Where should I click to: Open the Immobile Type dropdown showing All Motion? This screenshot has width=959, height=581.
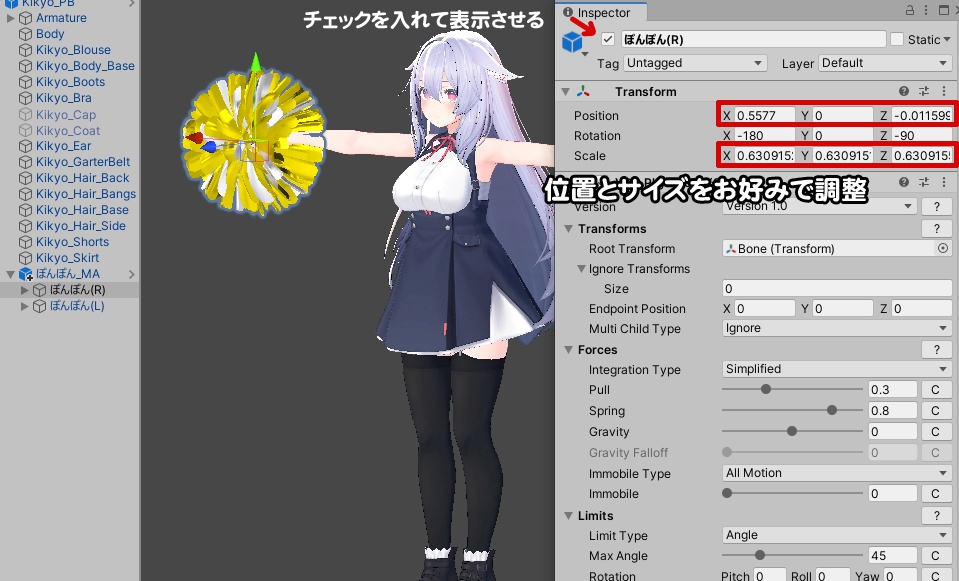[836, 472]
